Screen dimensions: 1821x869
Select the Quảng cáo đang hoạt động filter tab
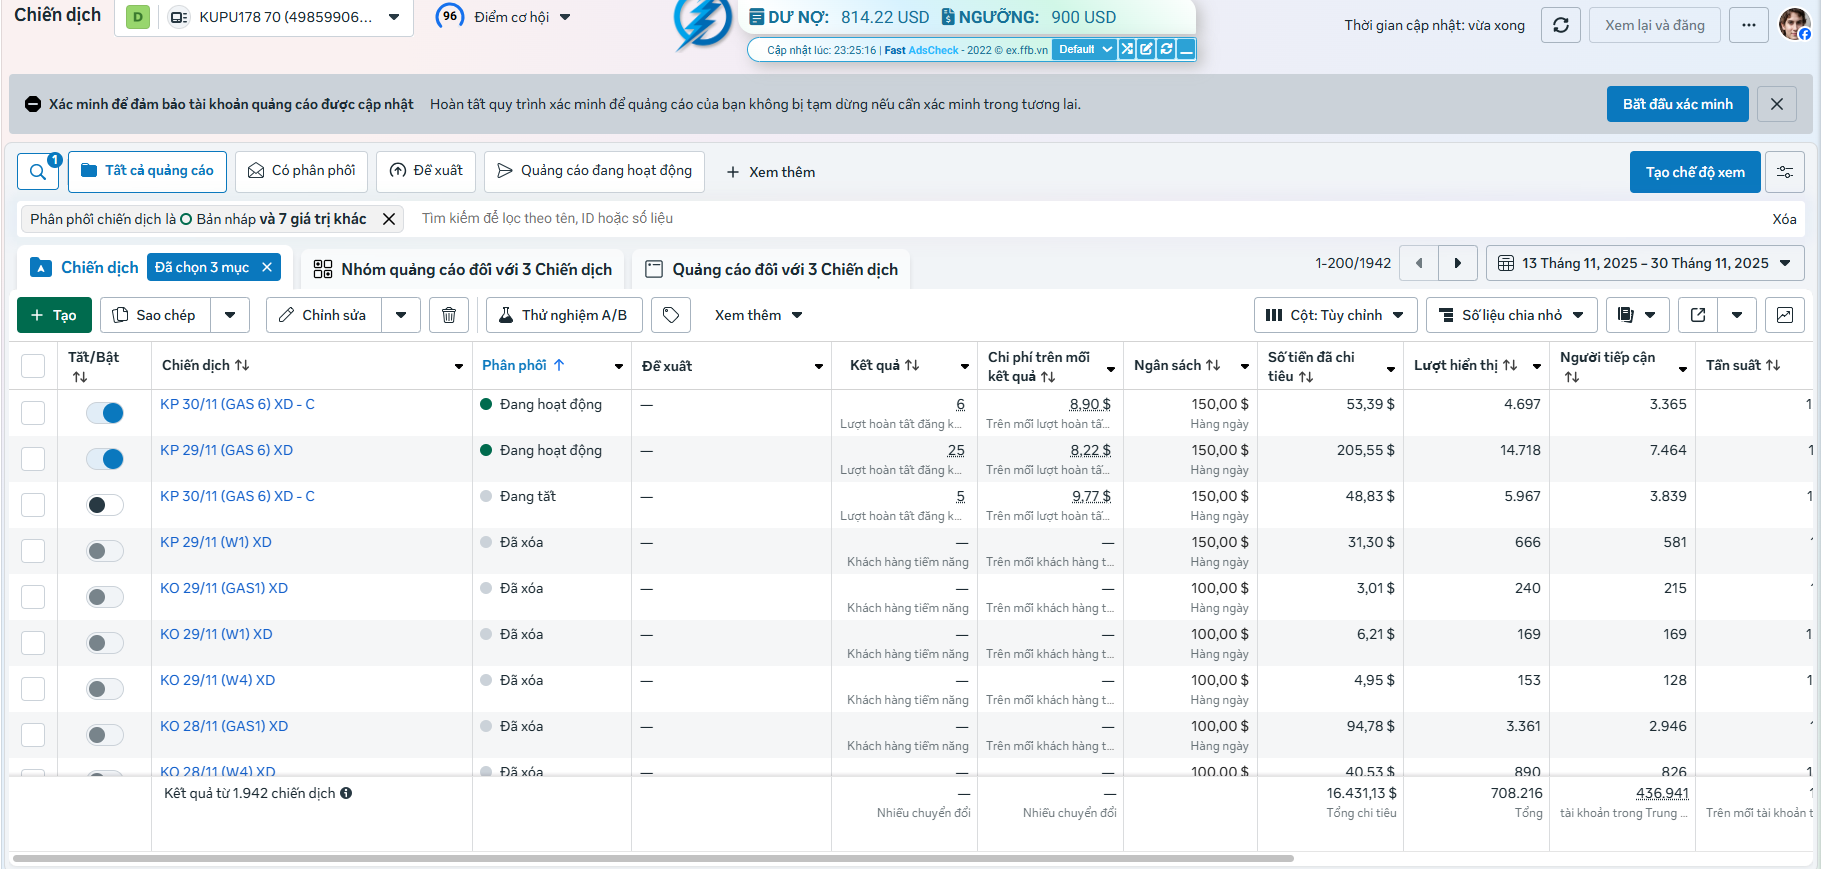[595, 171]
